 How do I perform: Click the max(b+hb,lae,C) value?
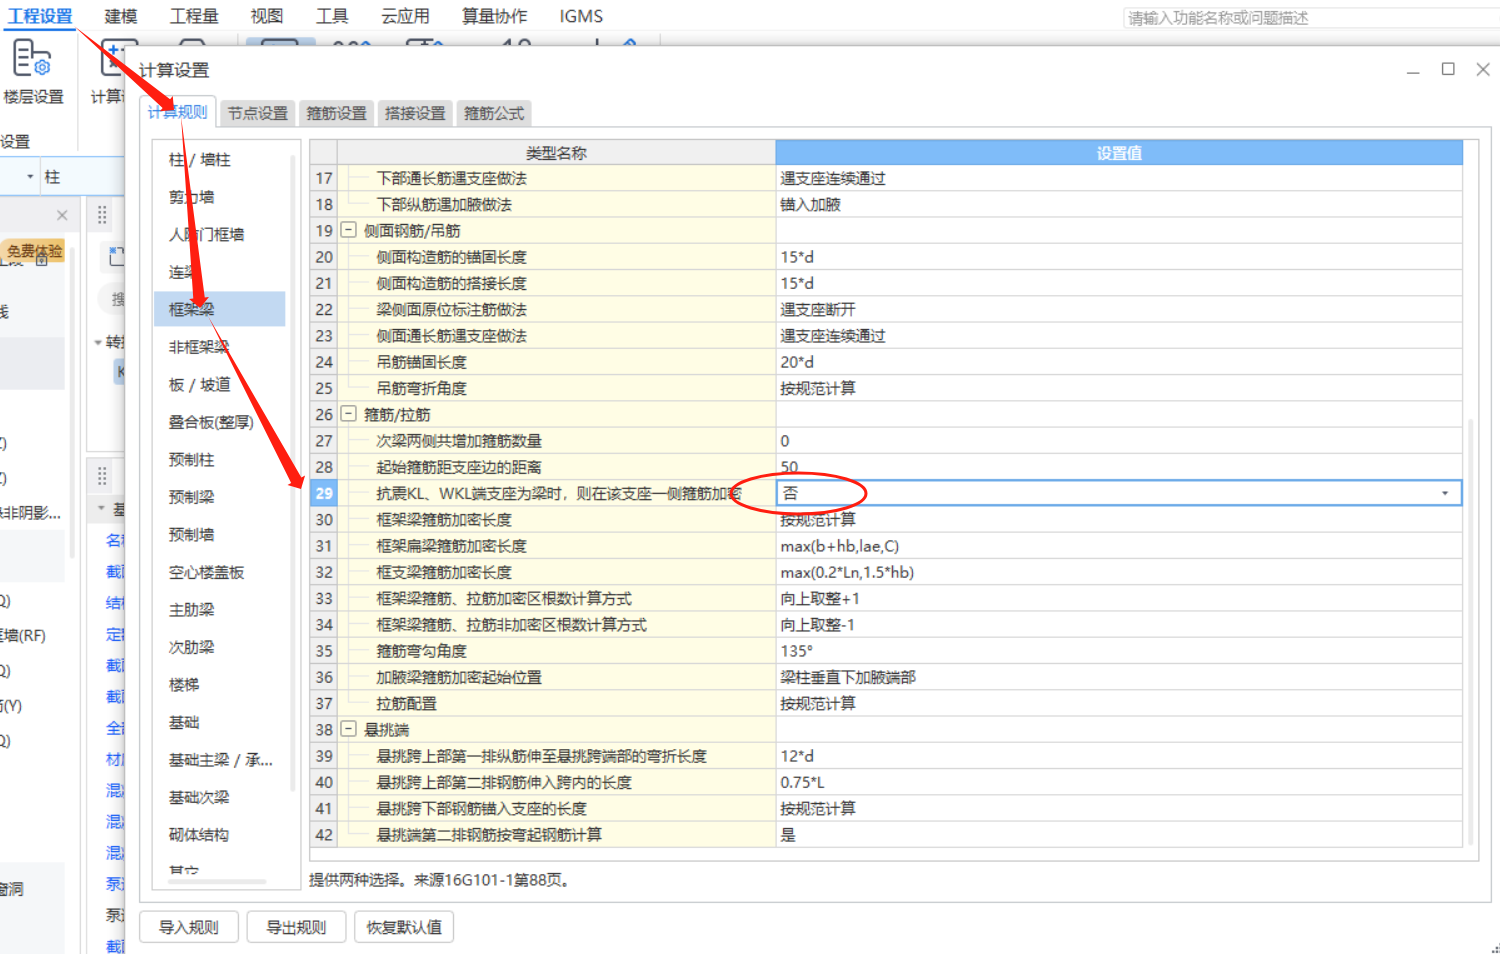(840, 546)
